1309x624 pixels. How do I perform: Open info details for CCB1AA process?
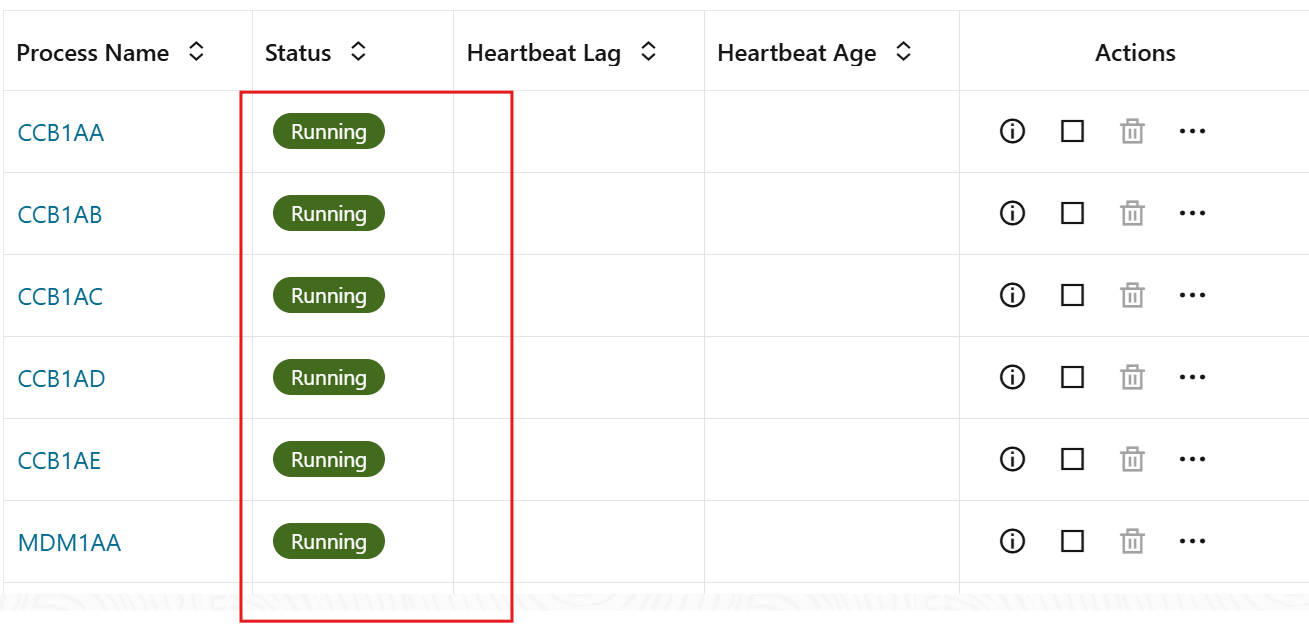[x=1011, y=131]
